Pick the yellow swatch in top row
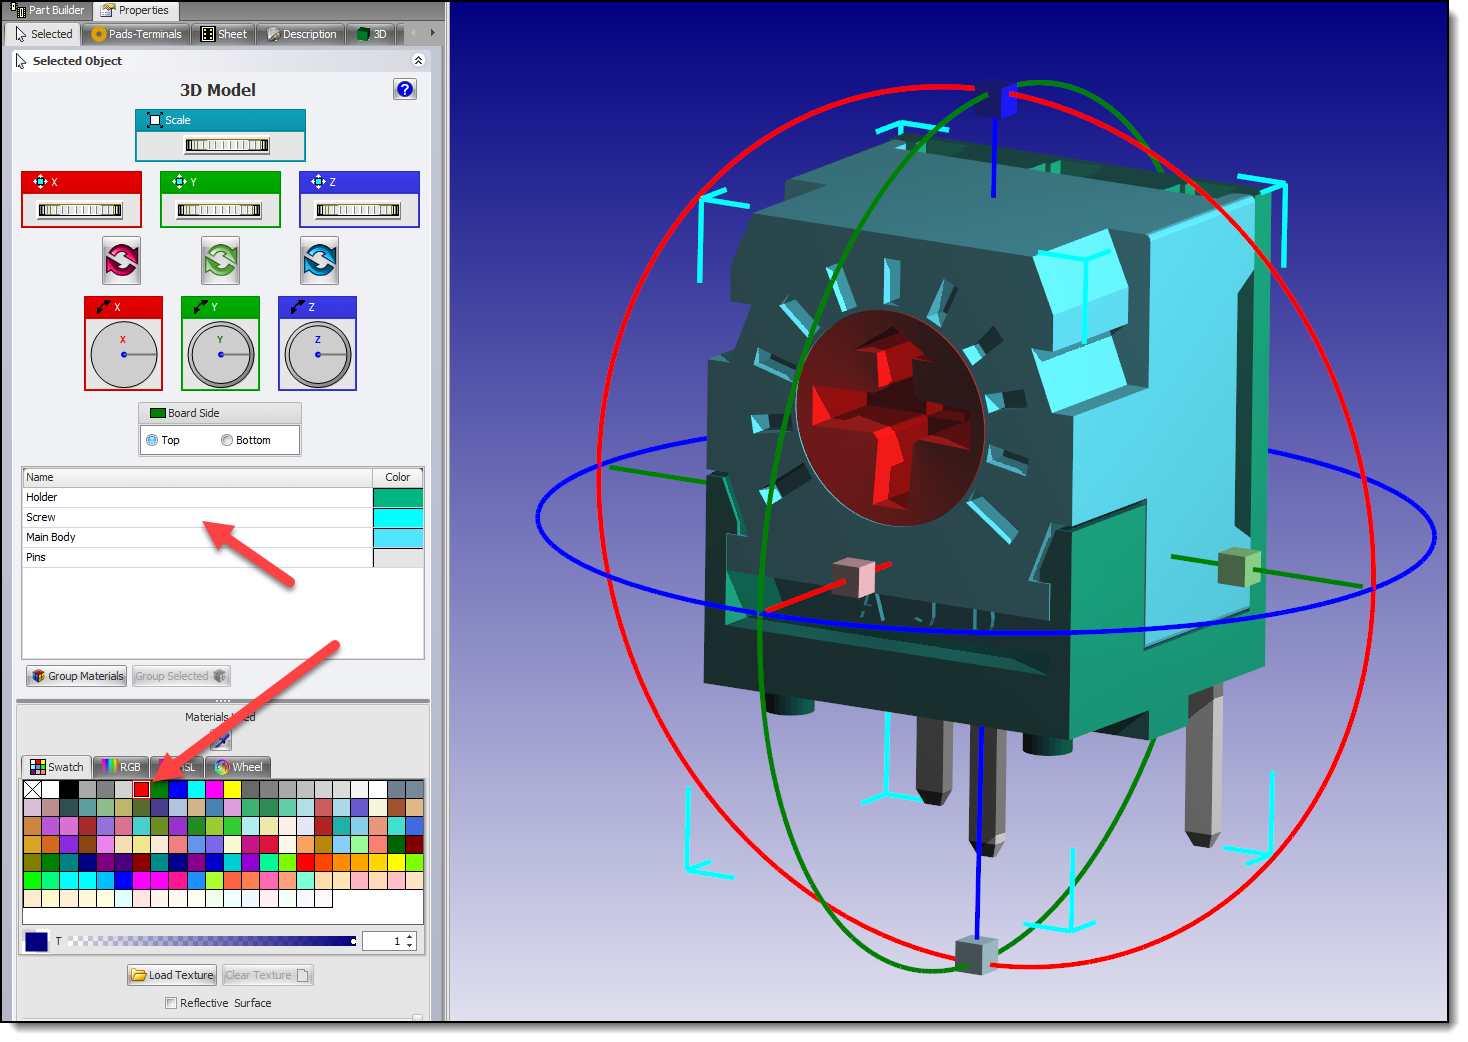This screenshot has width=1468, height=1042. coord(232,789)
